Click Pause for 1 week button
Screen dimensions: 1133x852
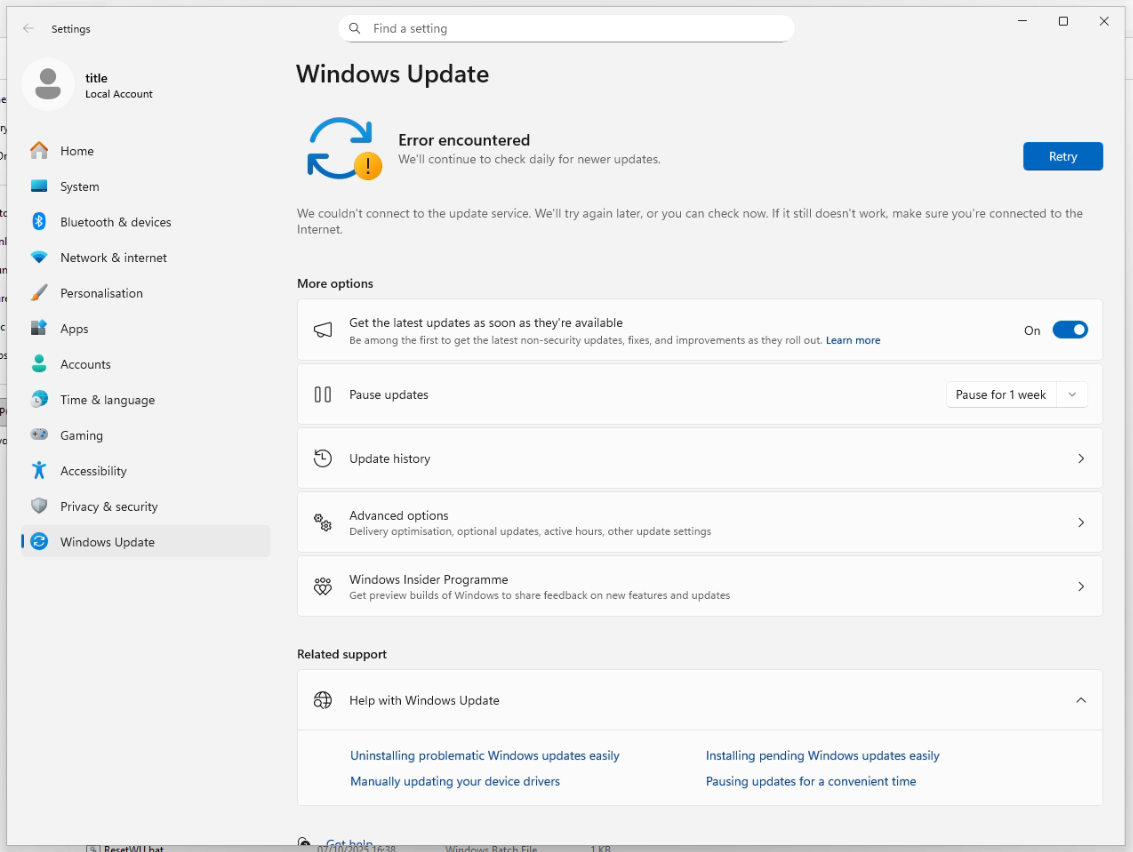pyautogui.click(x=1001, y=395)
